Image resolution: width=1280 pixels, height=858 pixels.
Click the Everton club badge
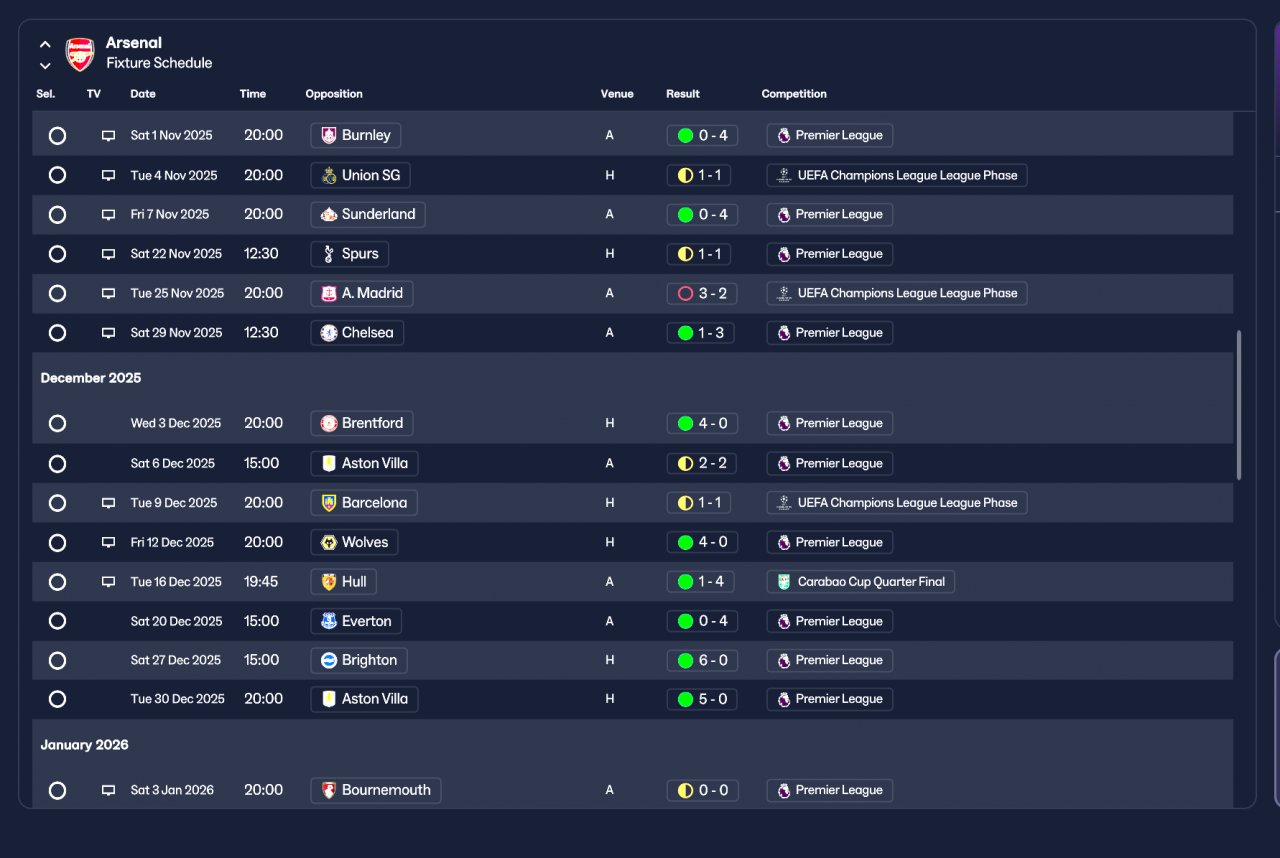[329, 621]
